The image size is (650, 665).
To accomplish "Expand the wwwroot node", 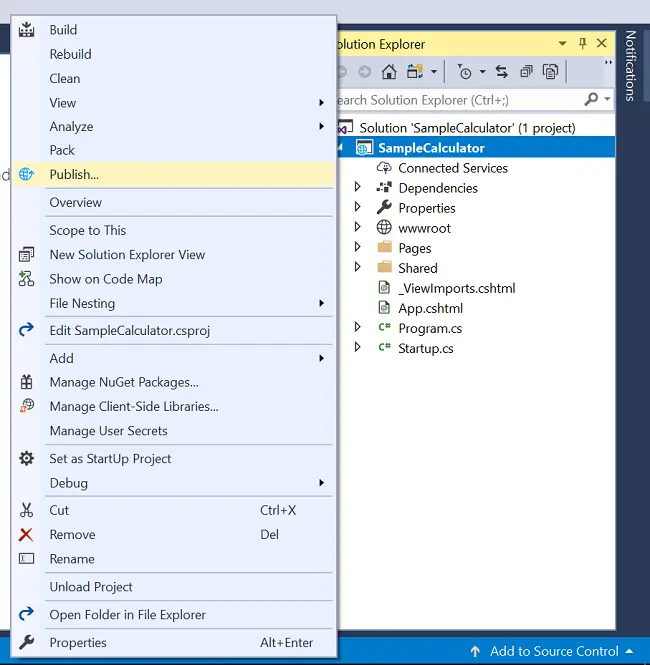I will pos(357,226).
